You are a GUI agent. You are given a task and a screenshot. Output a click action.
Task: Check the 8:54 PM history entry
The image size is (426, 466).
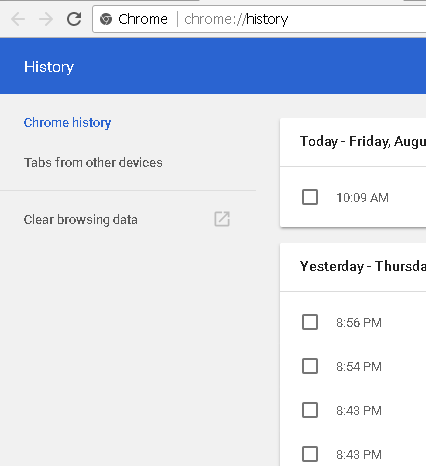tap(310, 366)
